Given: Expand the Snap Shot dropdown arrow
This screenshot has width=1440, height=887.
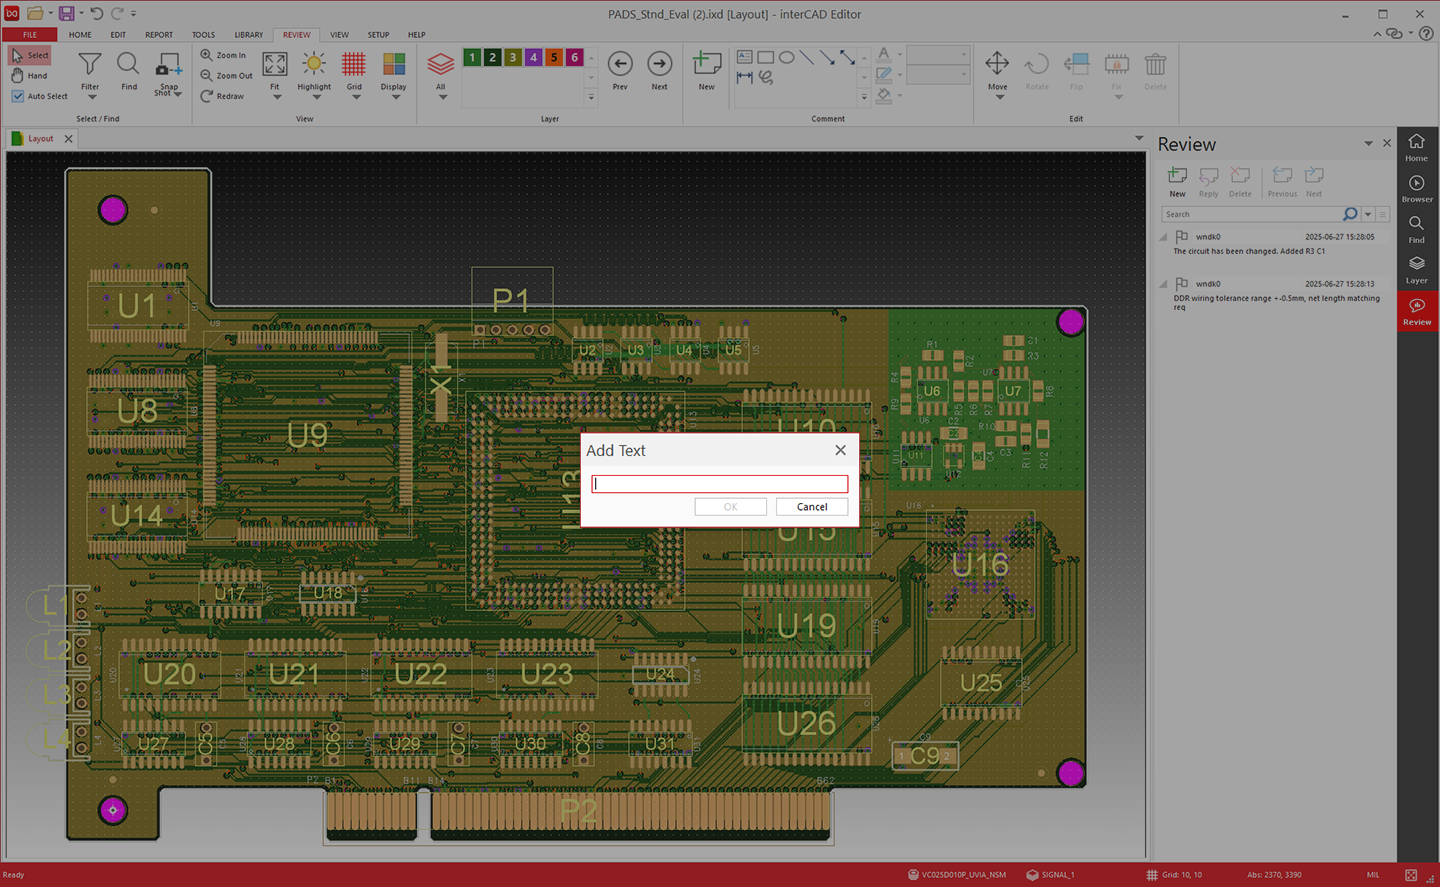Looking at the screenshot, I should point(178,94).
